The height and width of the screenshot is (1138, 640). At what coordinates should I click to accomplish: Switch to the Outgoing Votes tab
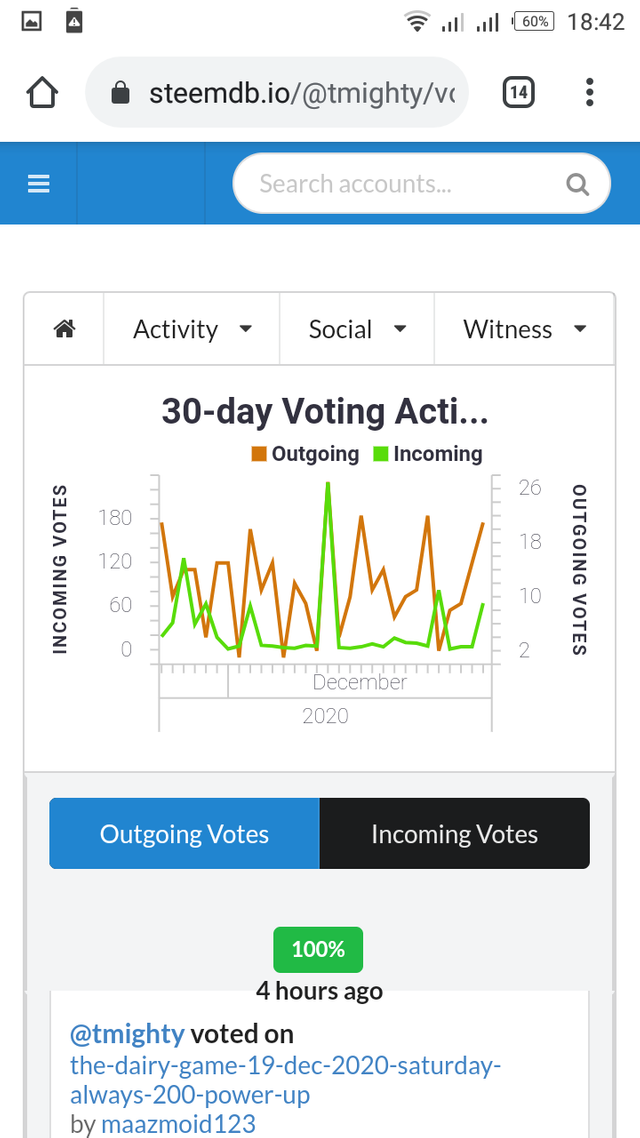coord(184,834)
